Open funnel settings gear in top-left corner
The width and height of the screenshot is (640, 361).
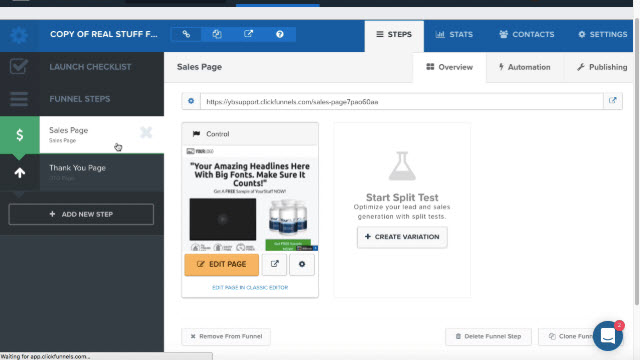click(x=19, y=35)
